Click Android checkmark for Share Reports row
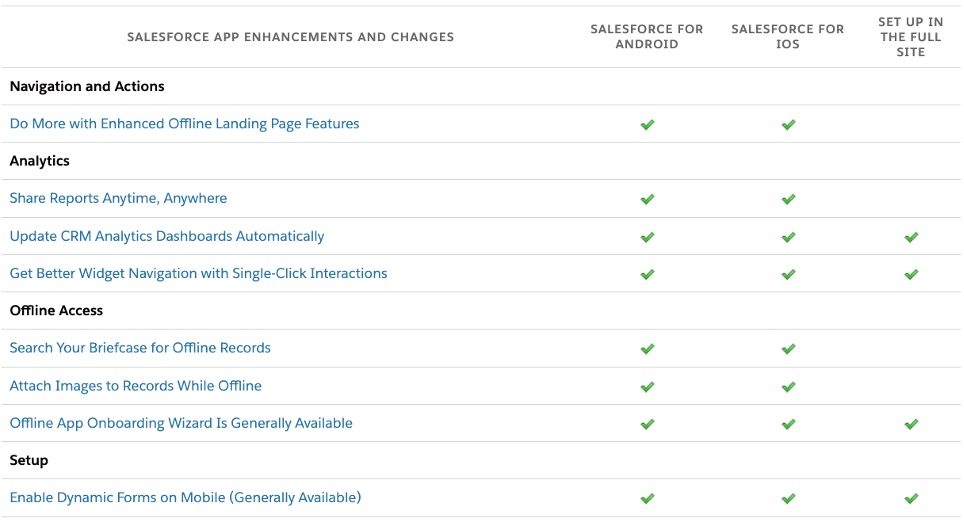 pyautogui.click(x=647, y=199)
